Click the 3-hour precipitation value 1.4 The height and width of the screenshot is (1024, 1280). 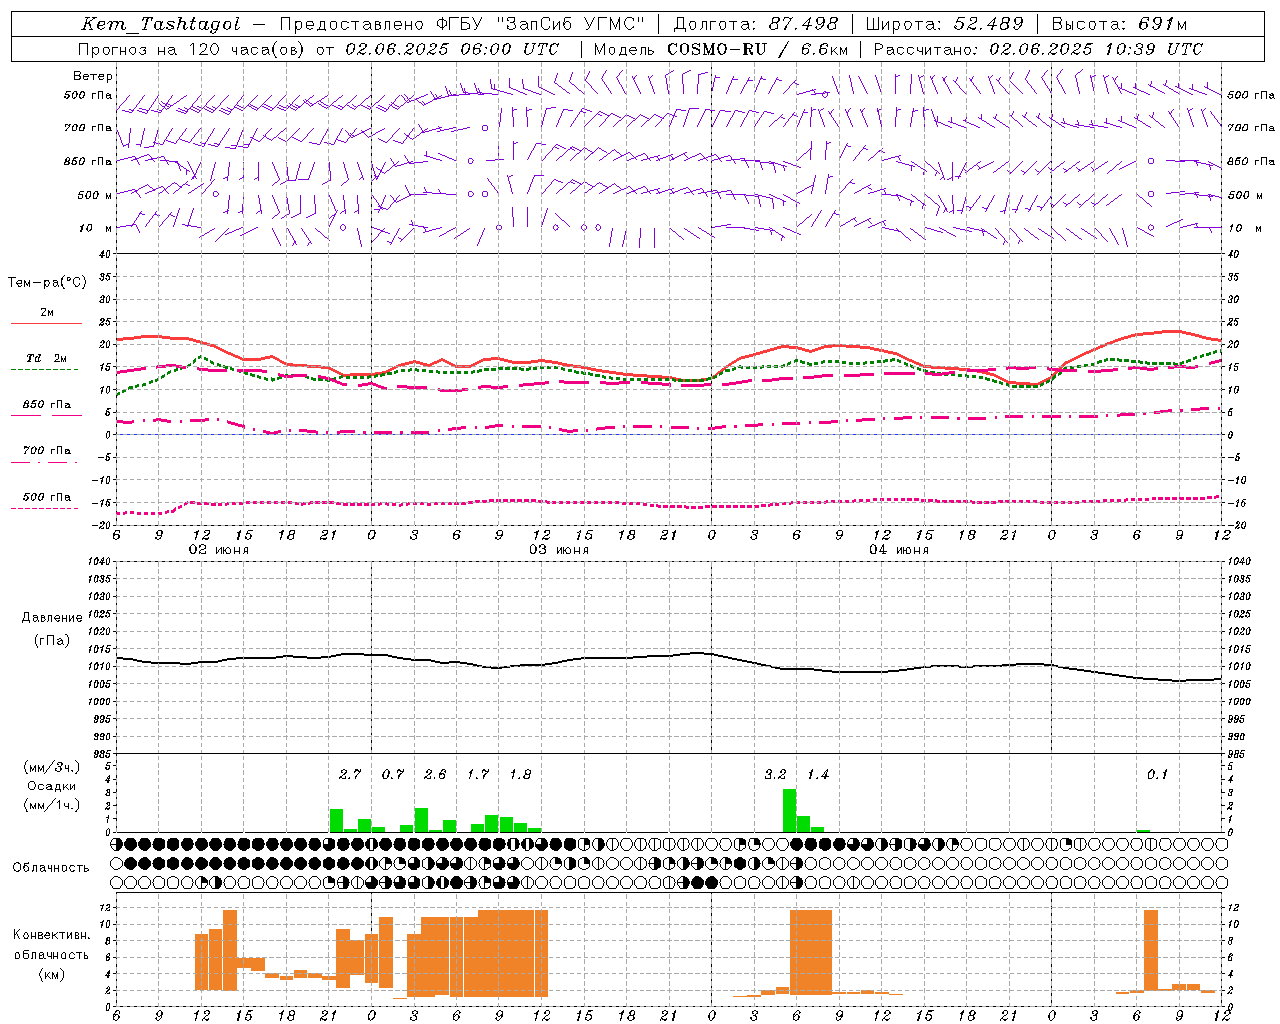tap(818, 774)
